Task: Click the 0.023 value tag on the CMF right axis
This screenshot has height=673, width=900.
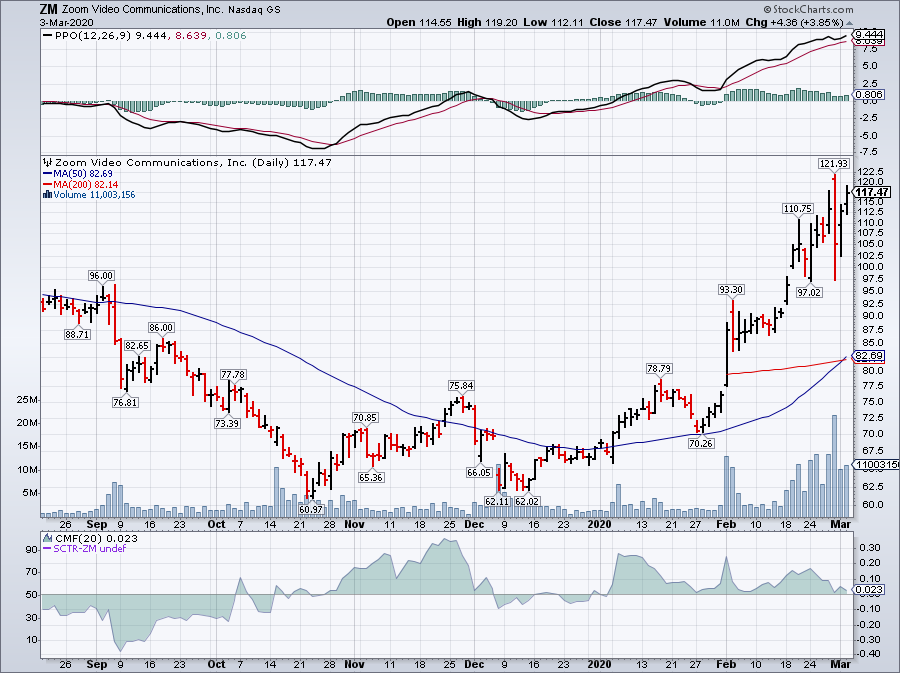Action: (869, 589)
